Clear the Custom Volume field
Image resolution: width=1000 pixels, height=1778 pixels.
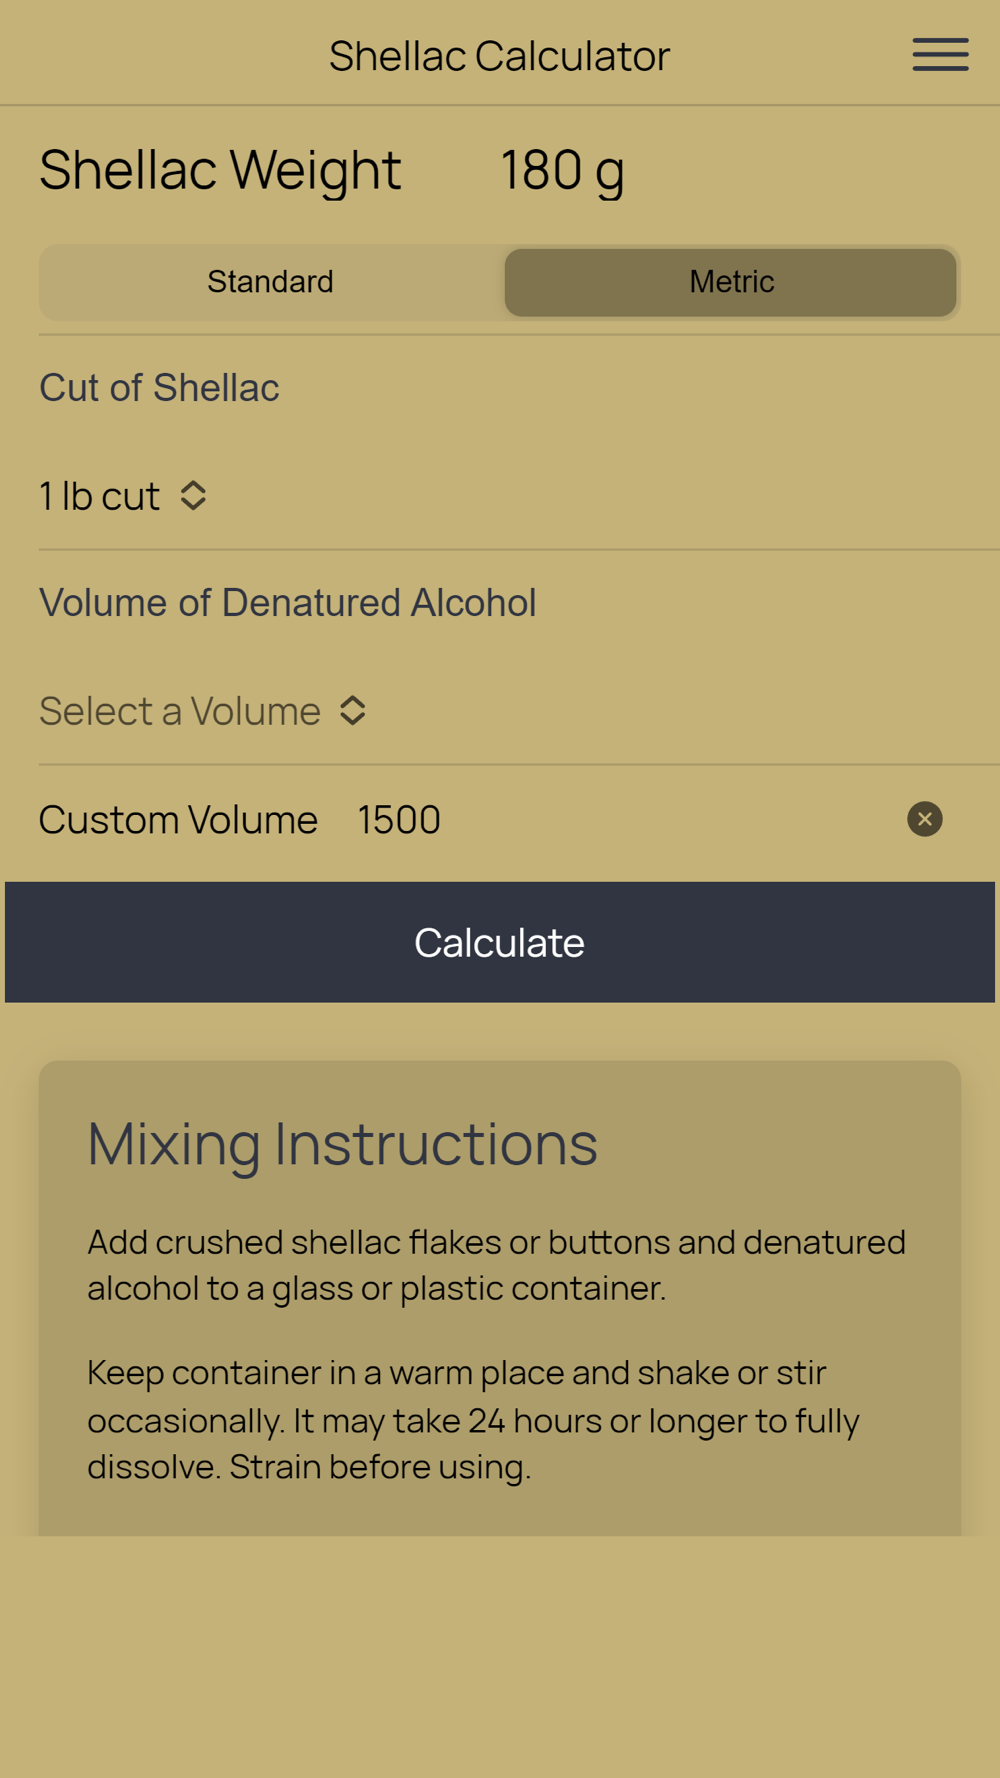click(924, 819)
